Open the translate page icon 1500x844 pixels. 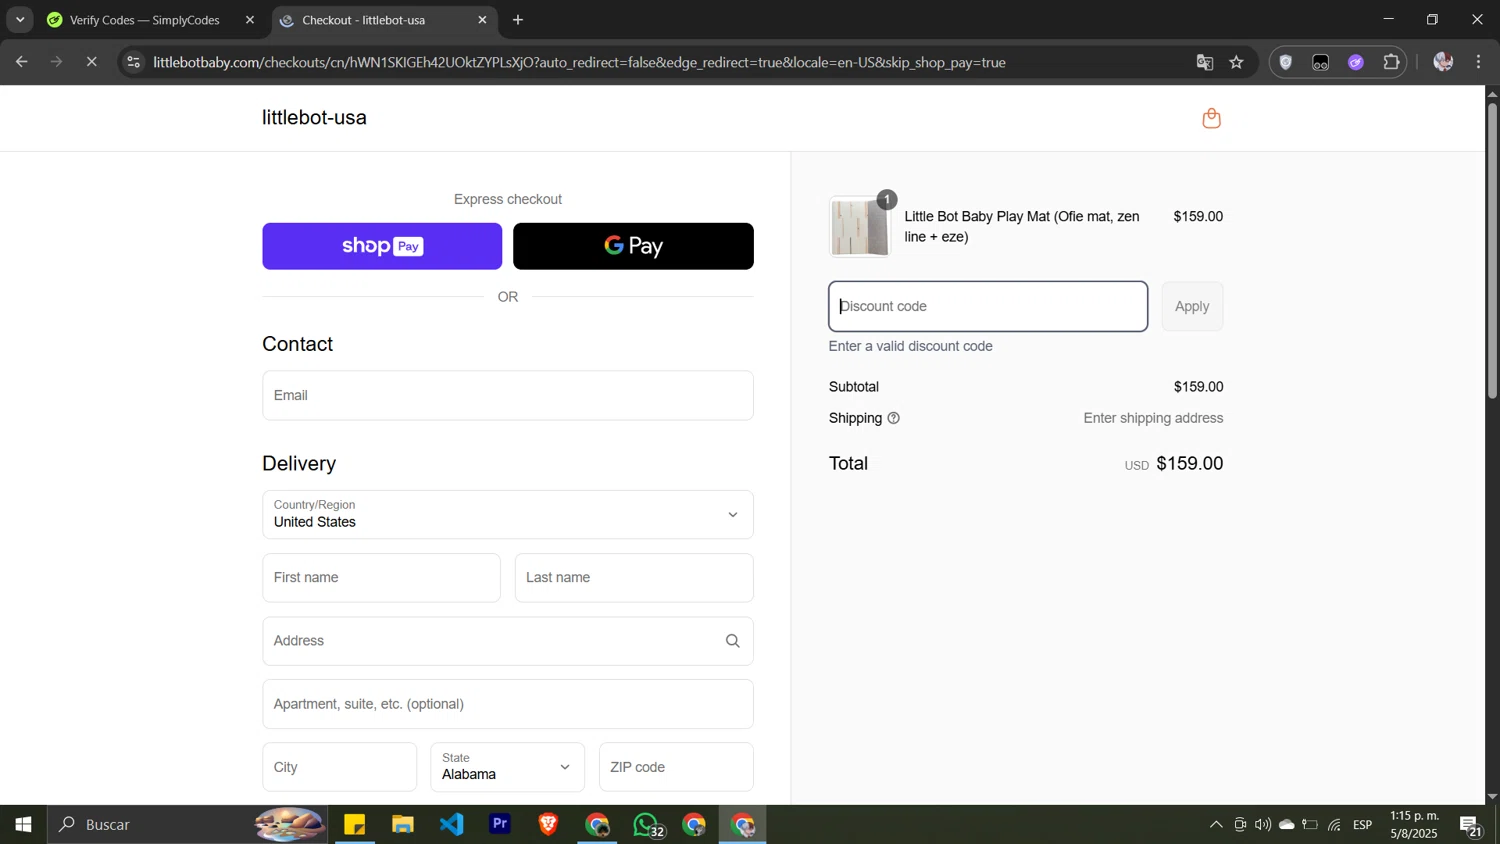point(1204,62)
